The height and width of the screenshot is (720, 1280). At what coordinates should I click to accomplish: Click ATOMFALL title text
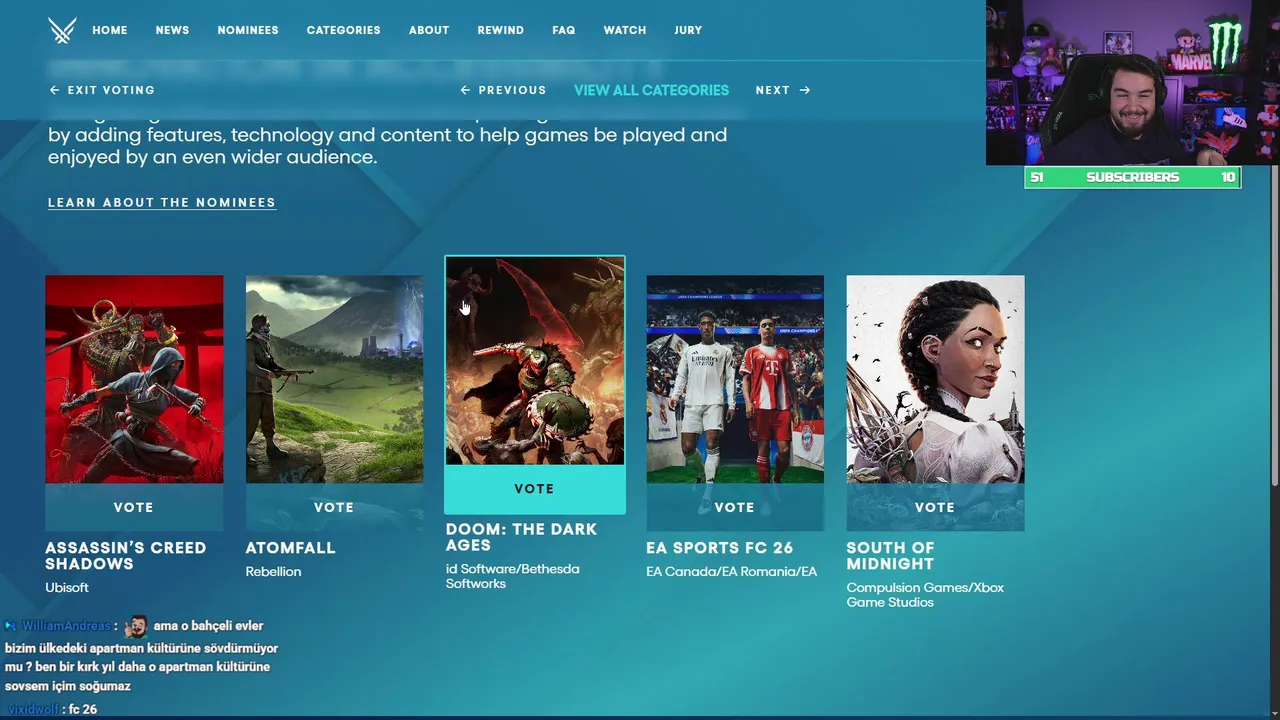pos(291,548)
